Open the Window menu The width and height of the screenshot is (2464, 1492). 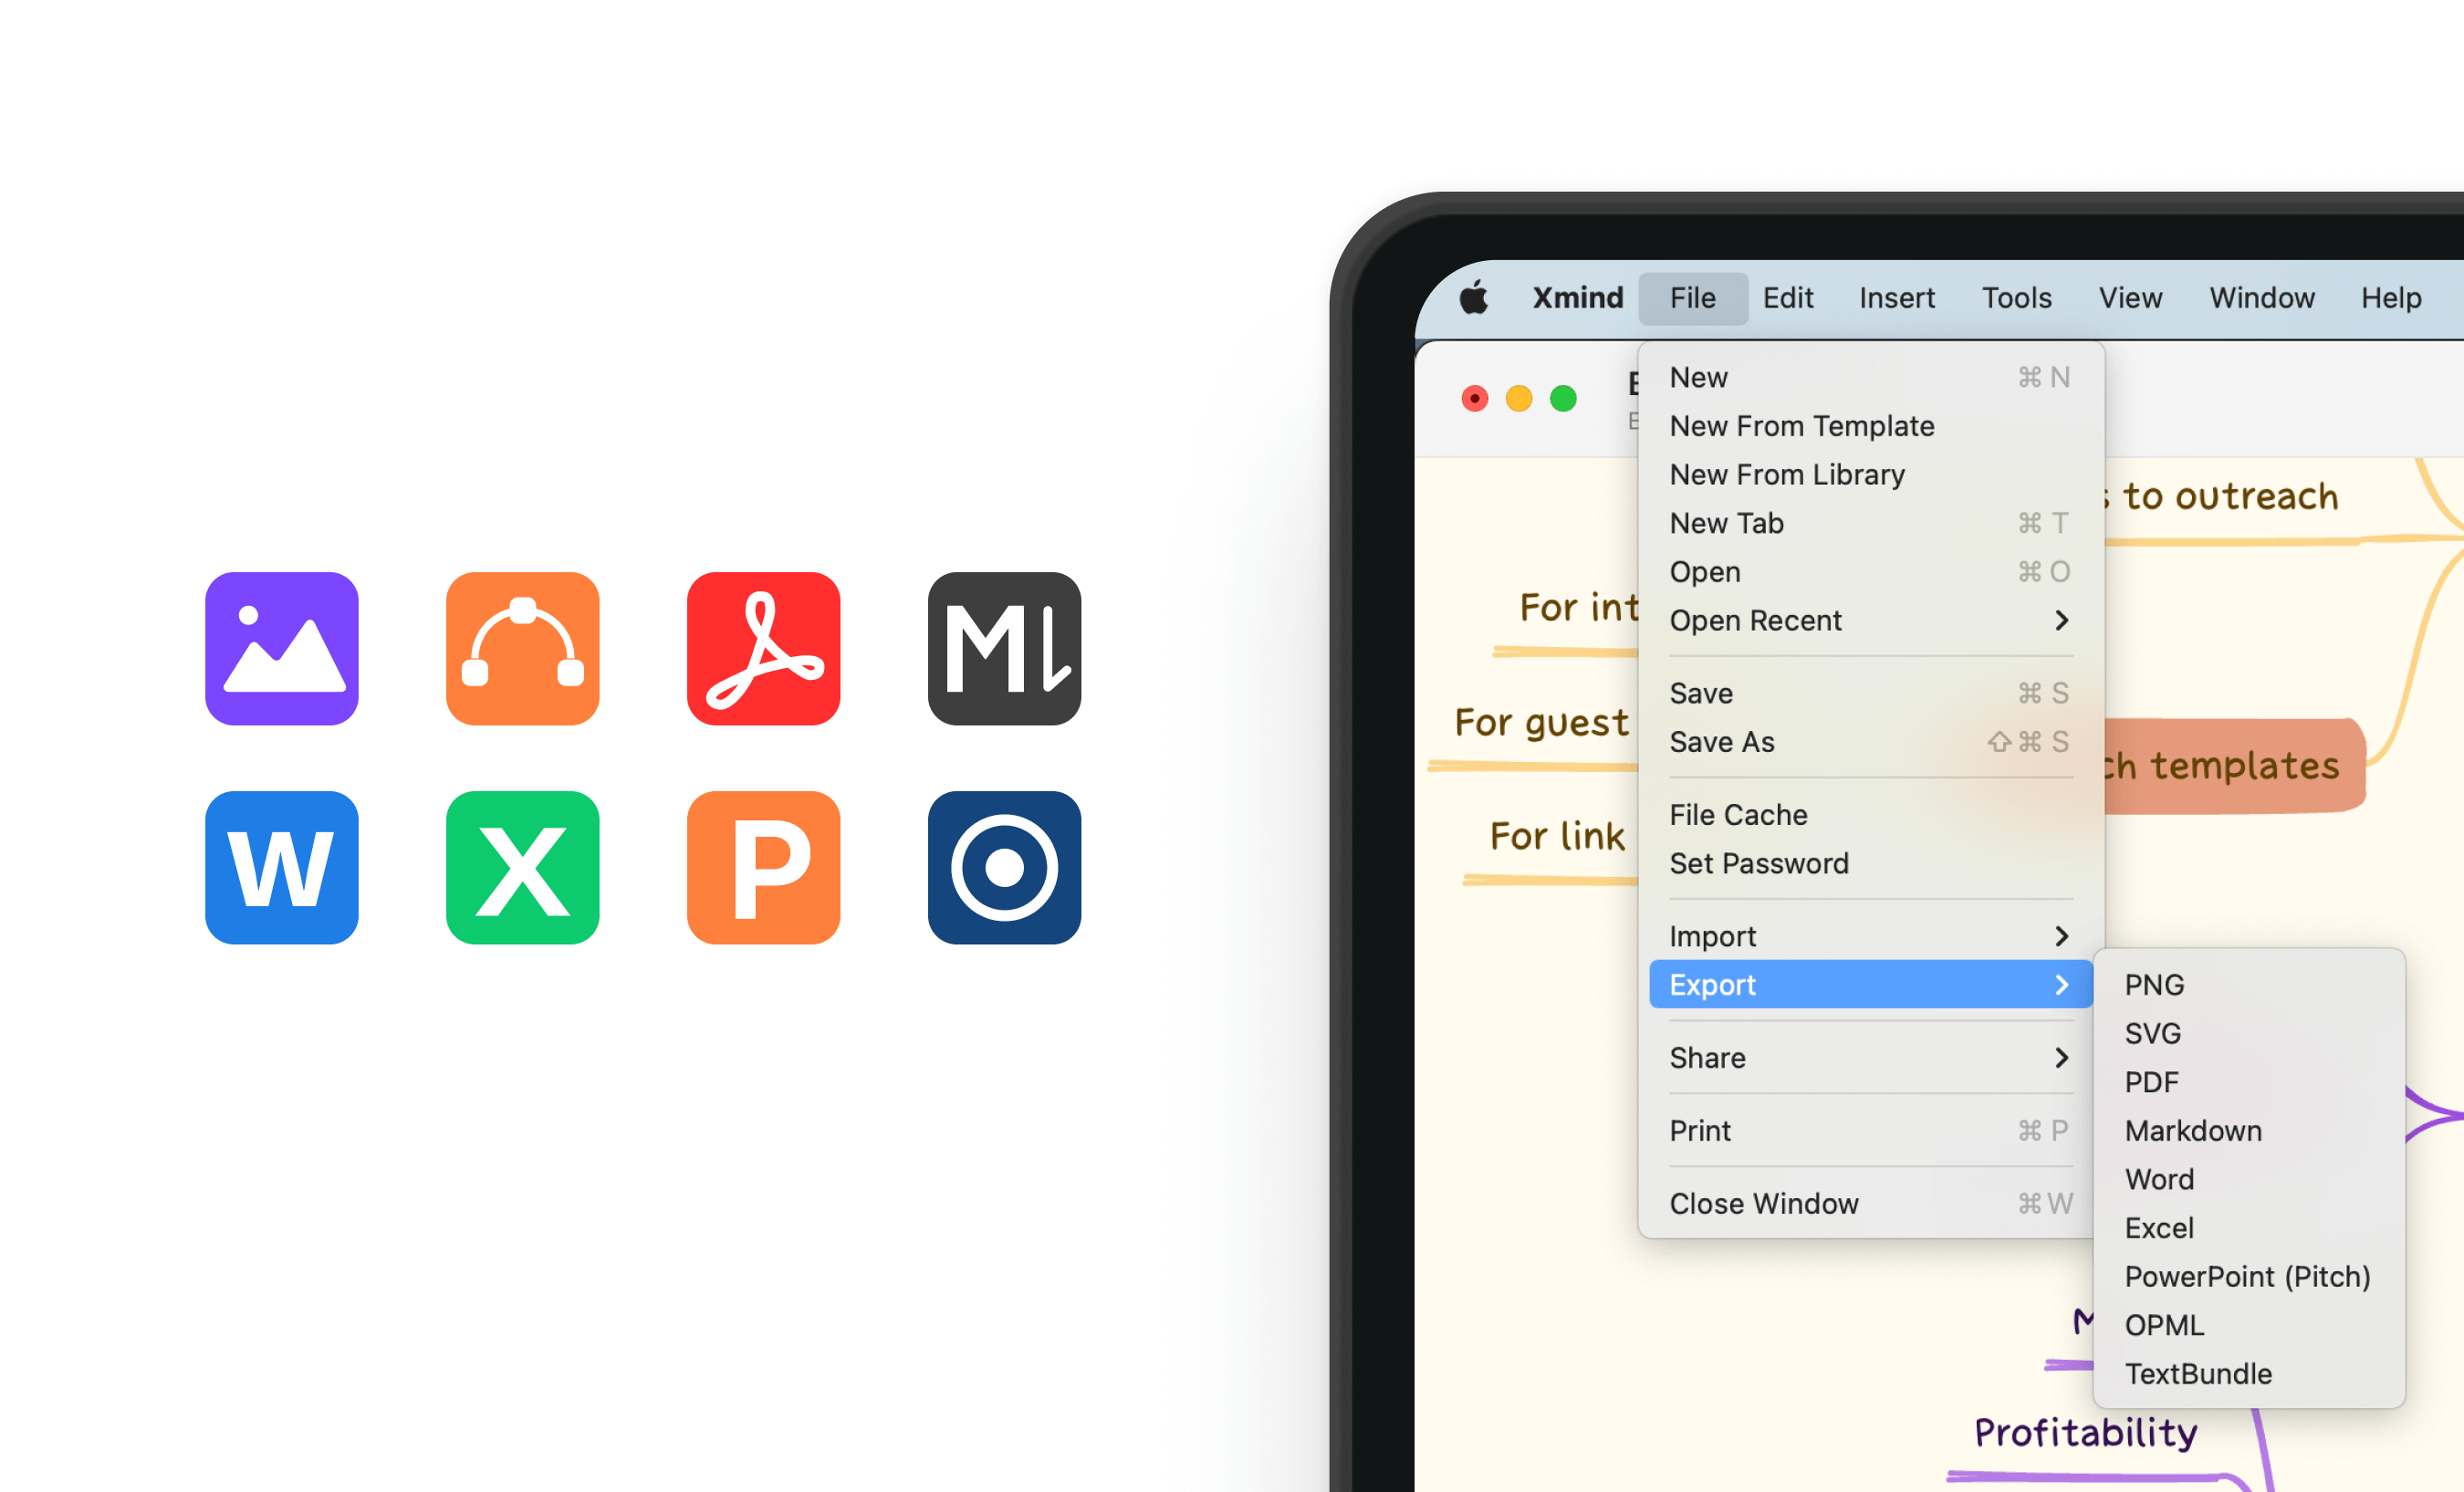2262,298
